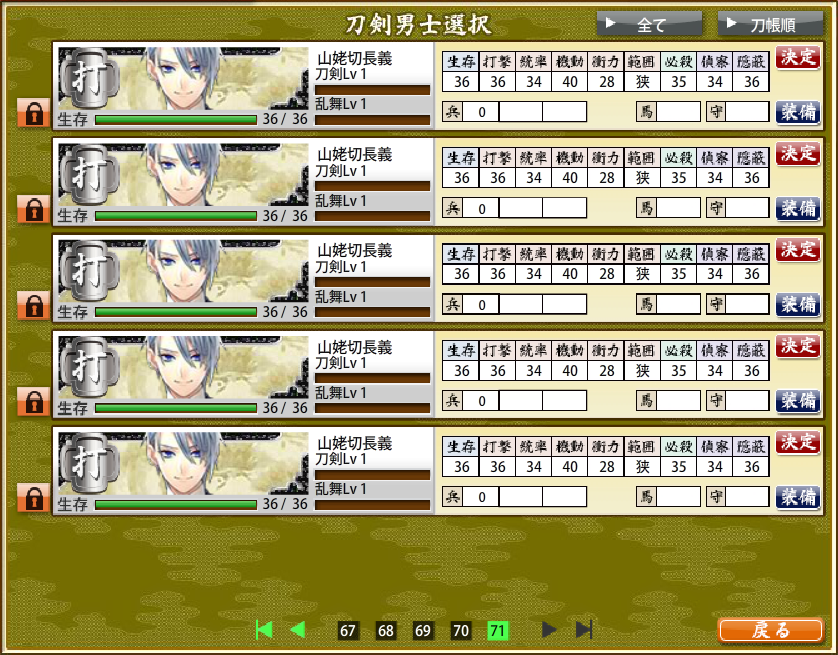
Task: Click 決定 on the second 山姥切長義 row
Action: click(x=798, y=154)
